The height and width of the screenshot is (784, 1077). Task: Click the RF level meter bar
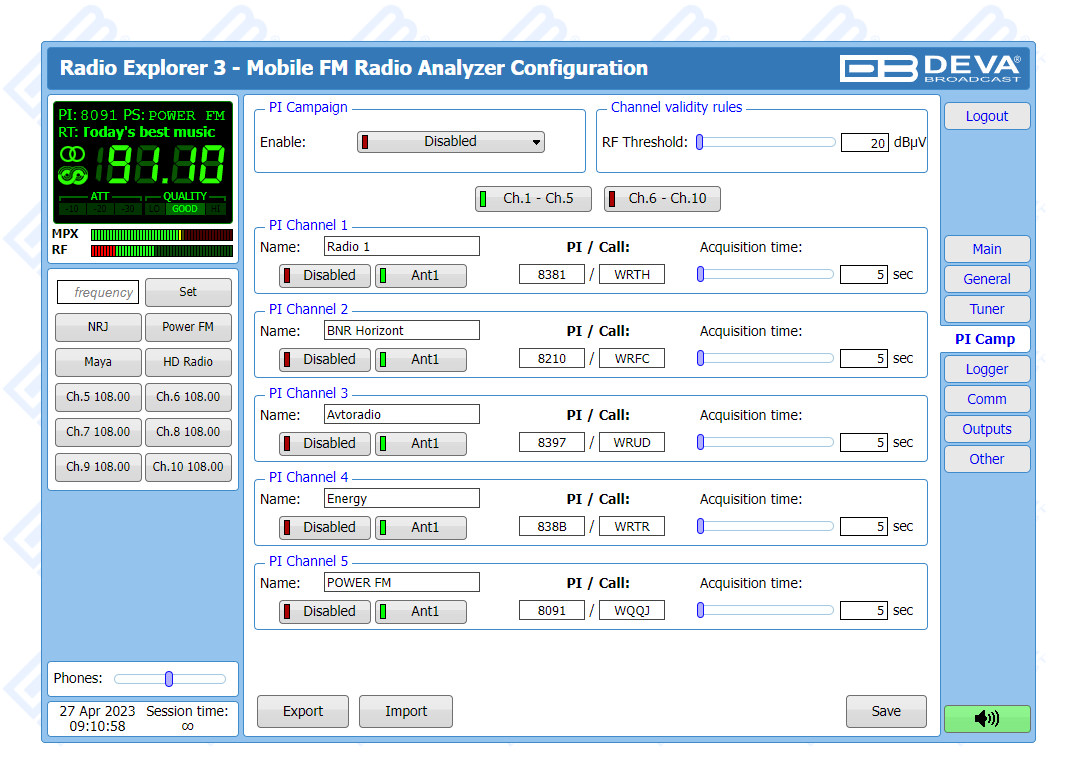click(x=161, y=251)
